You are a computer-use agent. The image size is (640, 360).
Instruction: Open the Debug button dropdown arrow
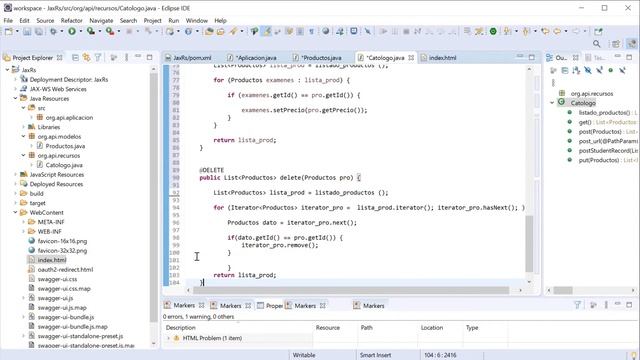62,31
